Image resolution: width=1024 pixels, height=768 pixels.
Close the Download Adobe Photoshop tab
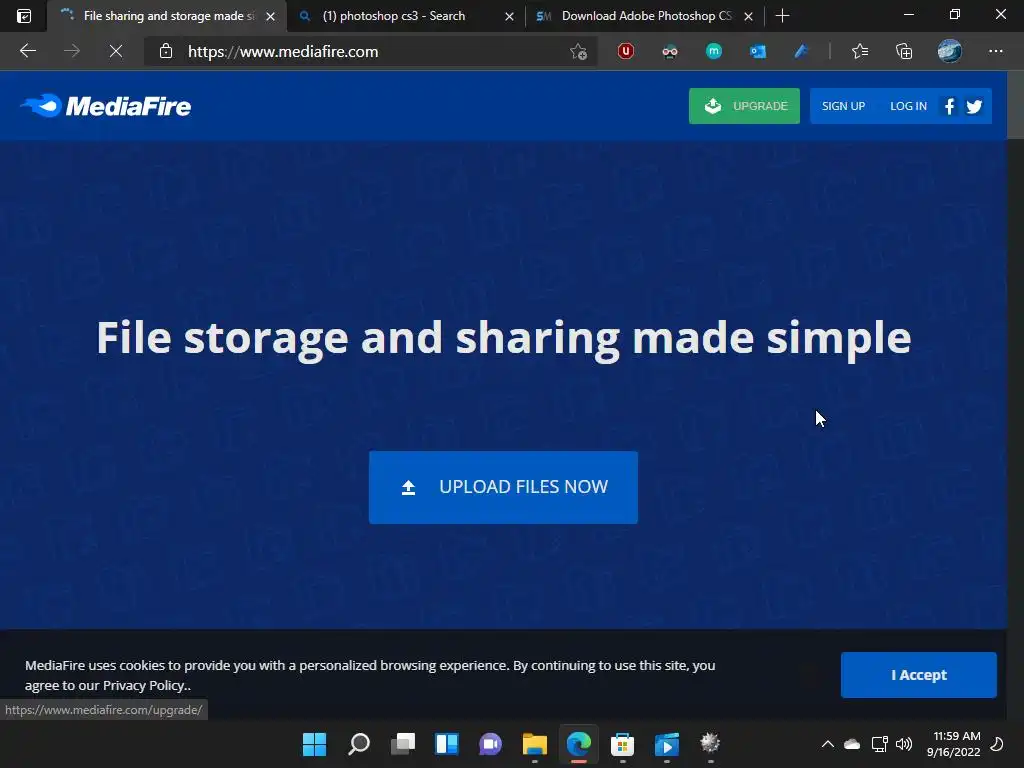[x=748, y=16]
